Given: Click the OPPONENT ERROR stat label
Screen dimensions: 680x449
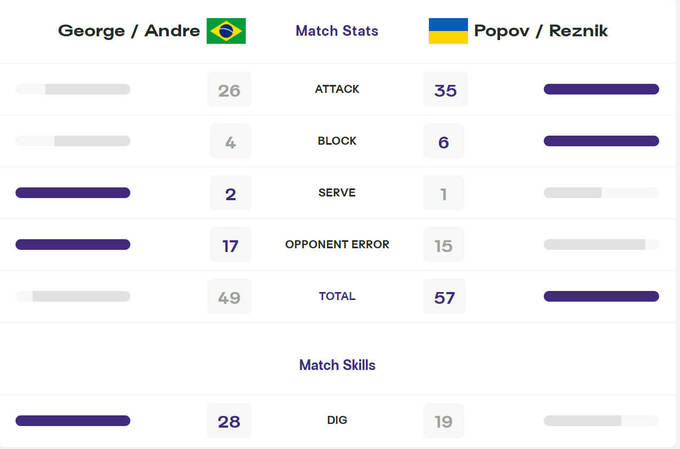Looking at the screenshot, I should click(337, 245).
